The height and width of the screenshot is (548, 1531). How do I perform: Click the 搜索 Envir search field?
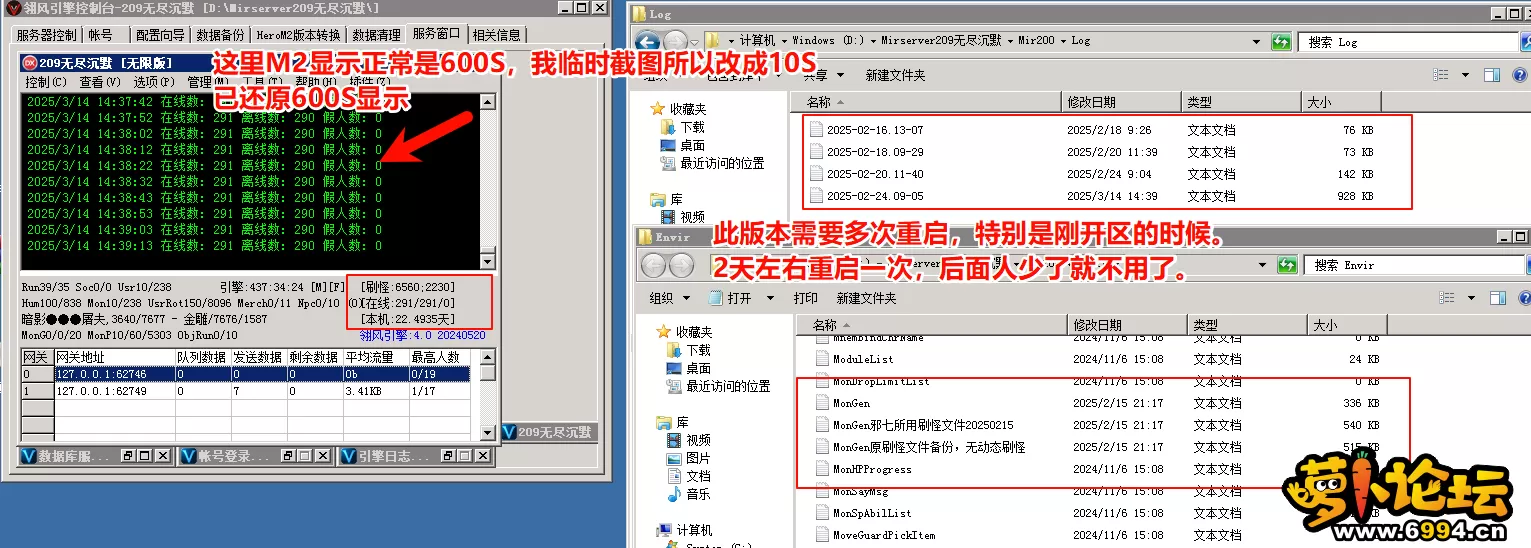1412,265
